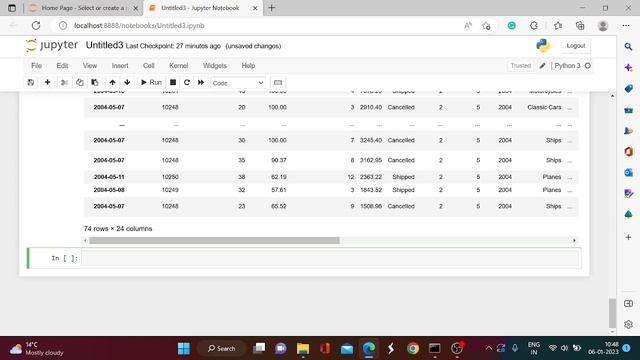This screenshot has height=360, width=640.
Task: Click the dataframe horizontal scrollbar thumb
Action: 214,240
